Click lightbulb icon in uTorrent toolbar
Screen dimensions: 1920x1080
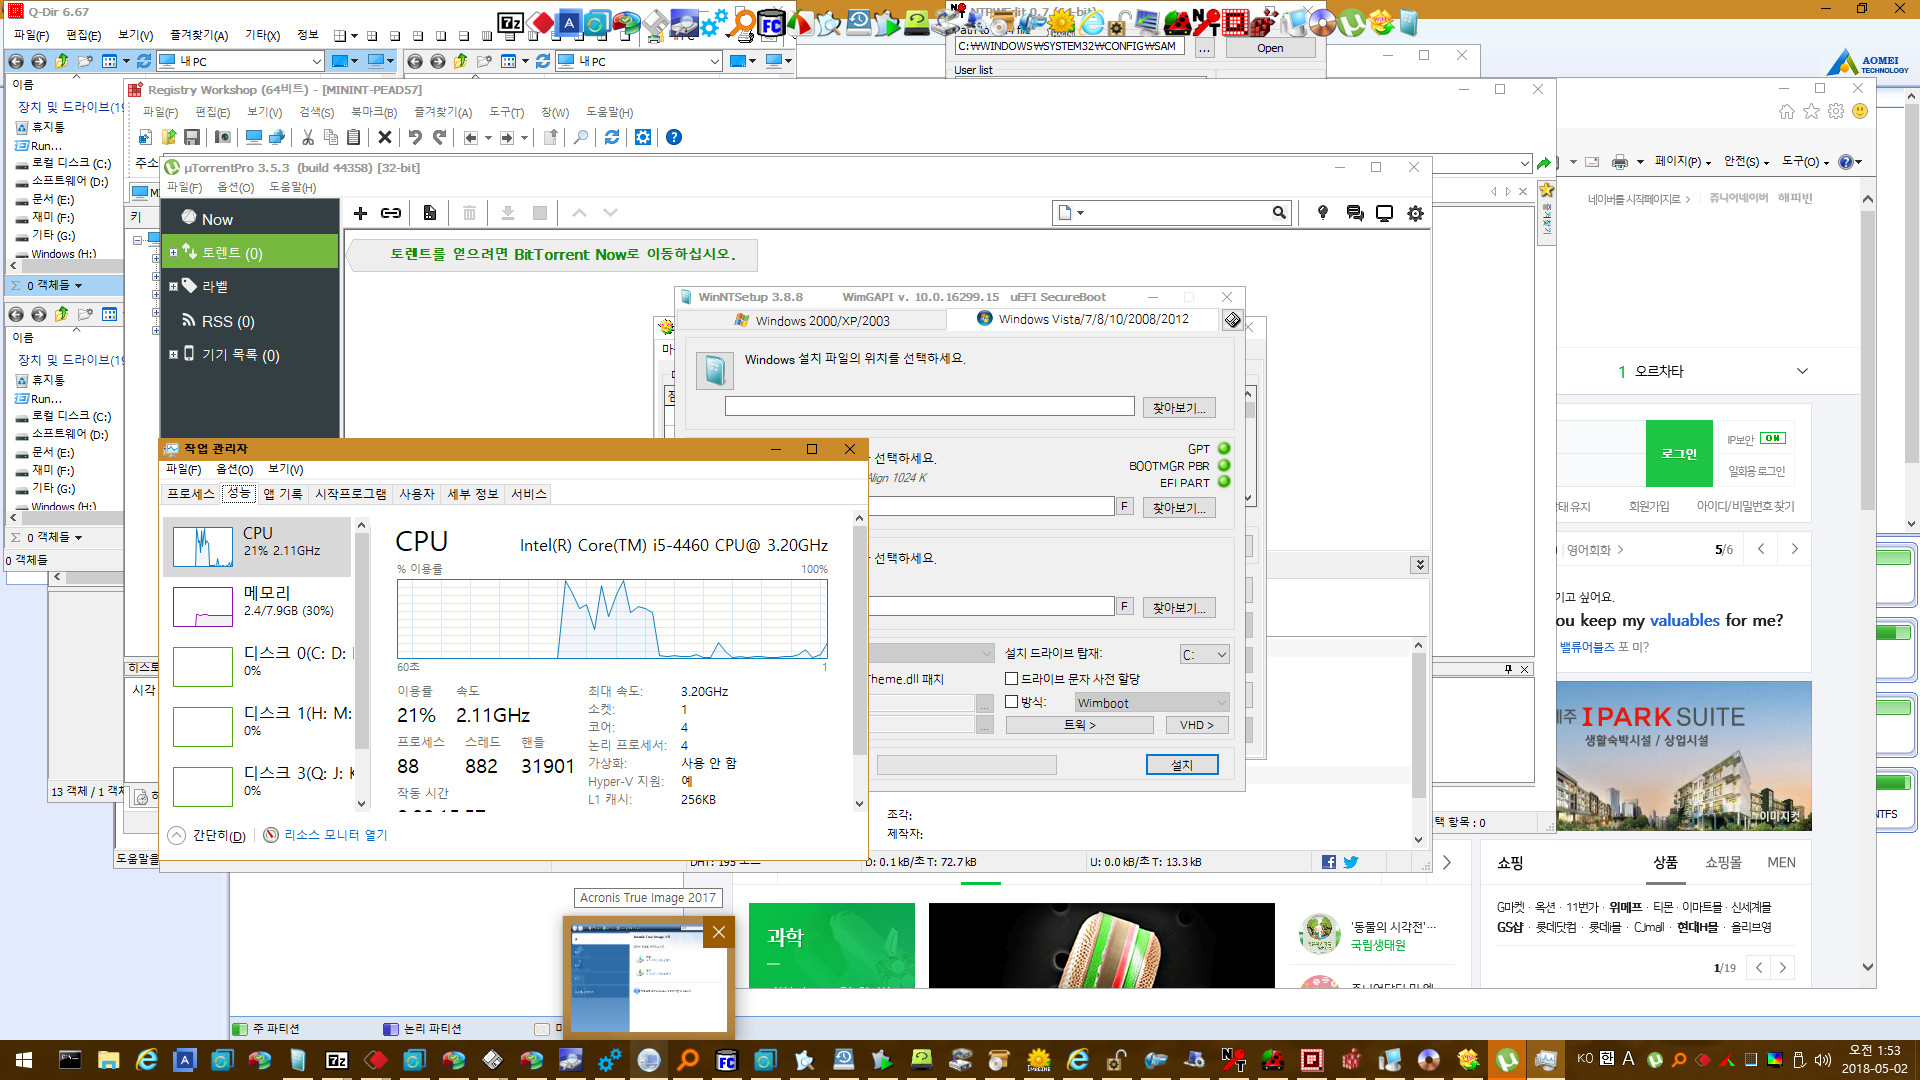[1323, 212]
